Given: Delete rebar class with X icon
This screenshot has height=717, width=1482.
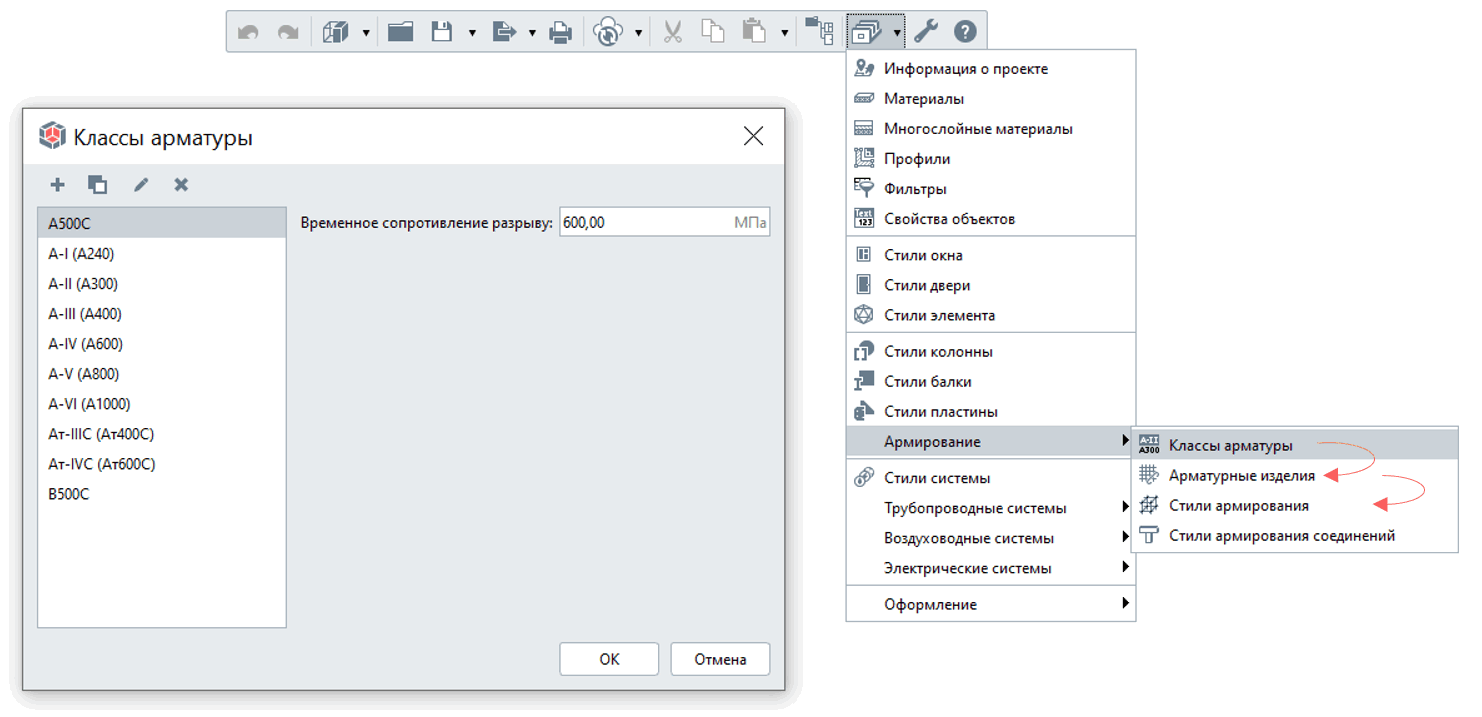Looking at the screenshot, I should click(181, 184).
